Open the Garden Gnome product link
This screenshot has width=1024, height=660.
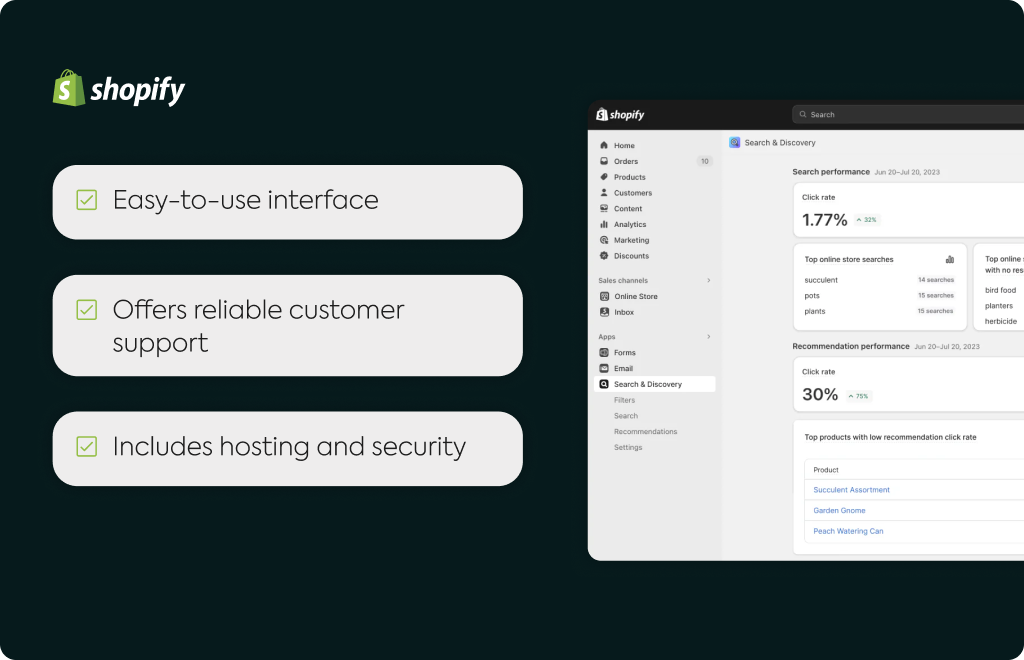[x=839, y=511]
